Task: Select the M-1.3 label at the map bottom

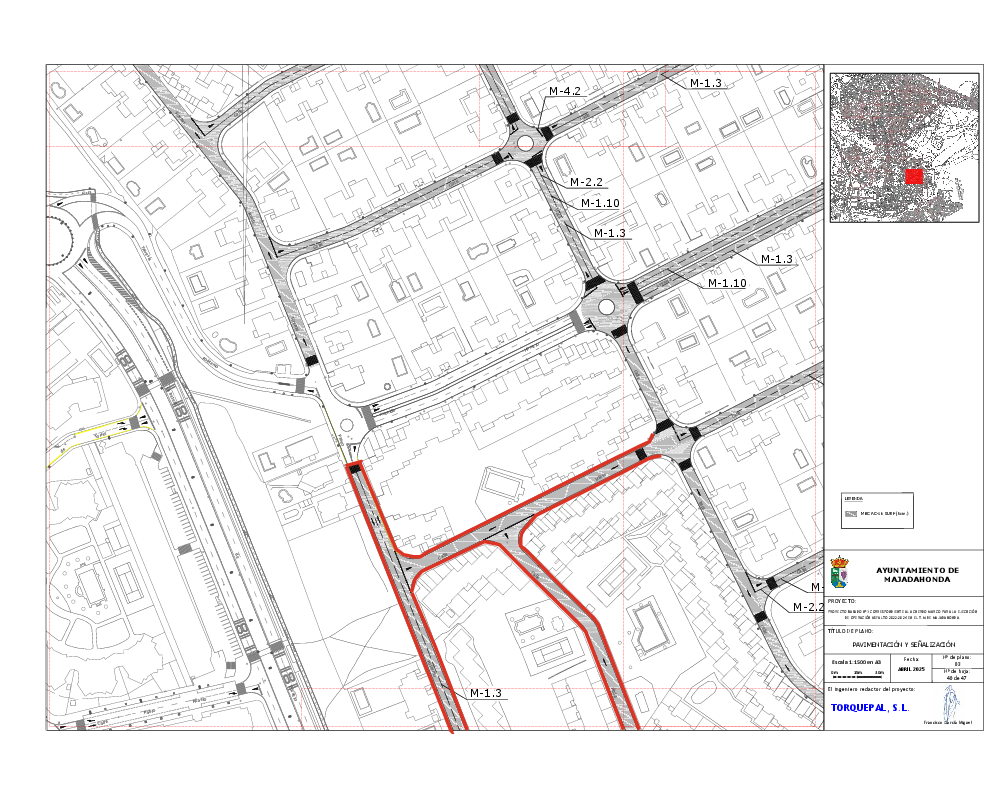Action: (x=485, y=693)
